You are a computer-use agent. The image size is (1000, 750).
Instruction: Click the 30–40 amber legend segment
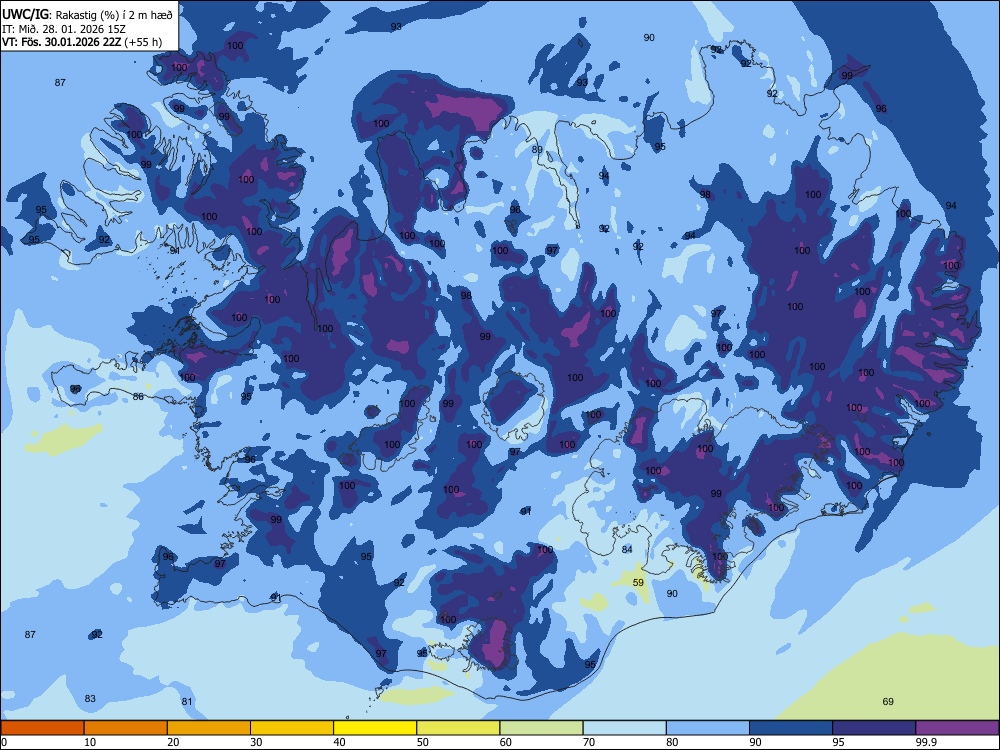(292, 728)
